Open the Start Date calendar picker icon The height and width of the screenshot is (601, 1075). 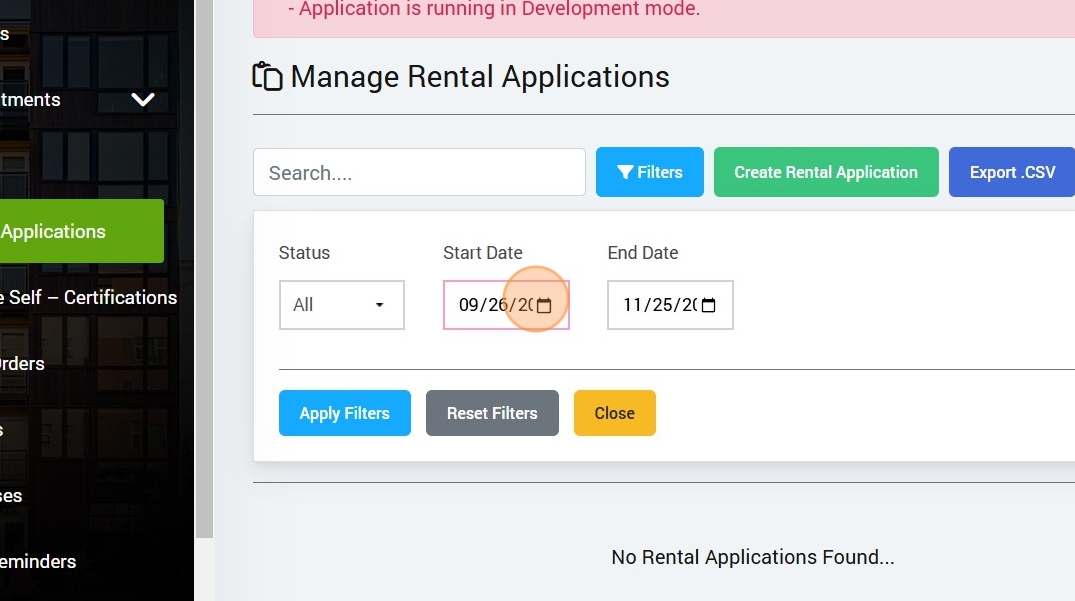click(x=544, y=306)
